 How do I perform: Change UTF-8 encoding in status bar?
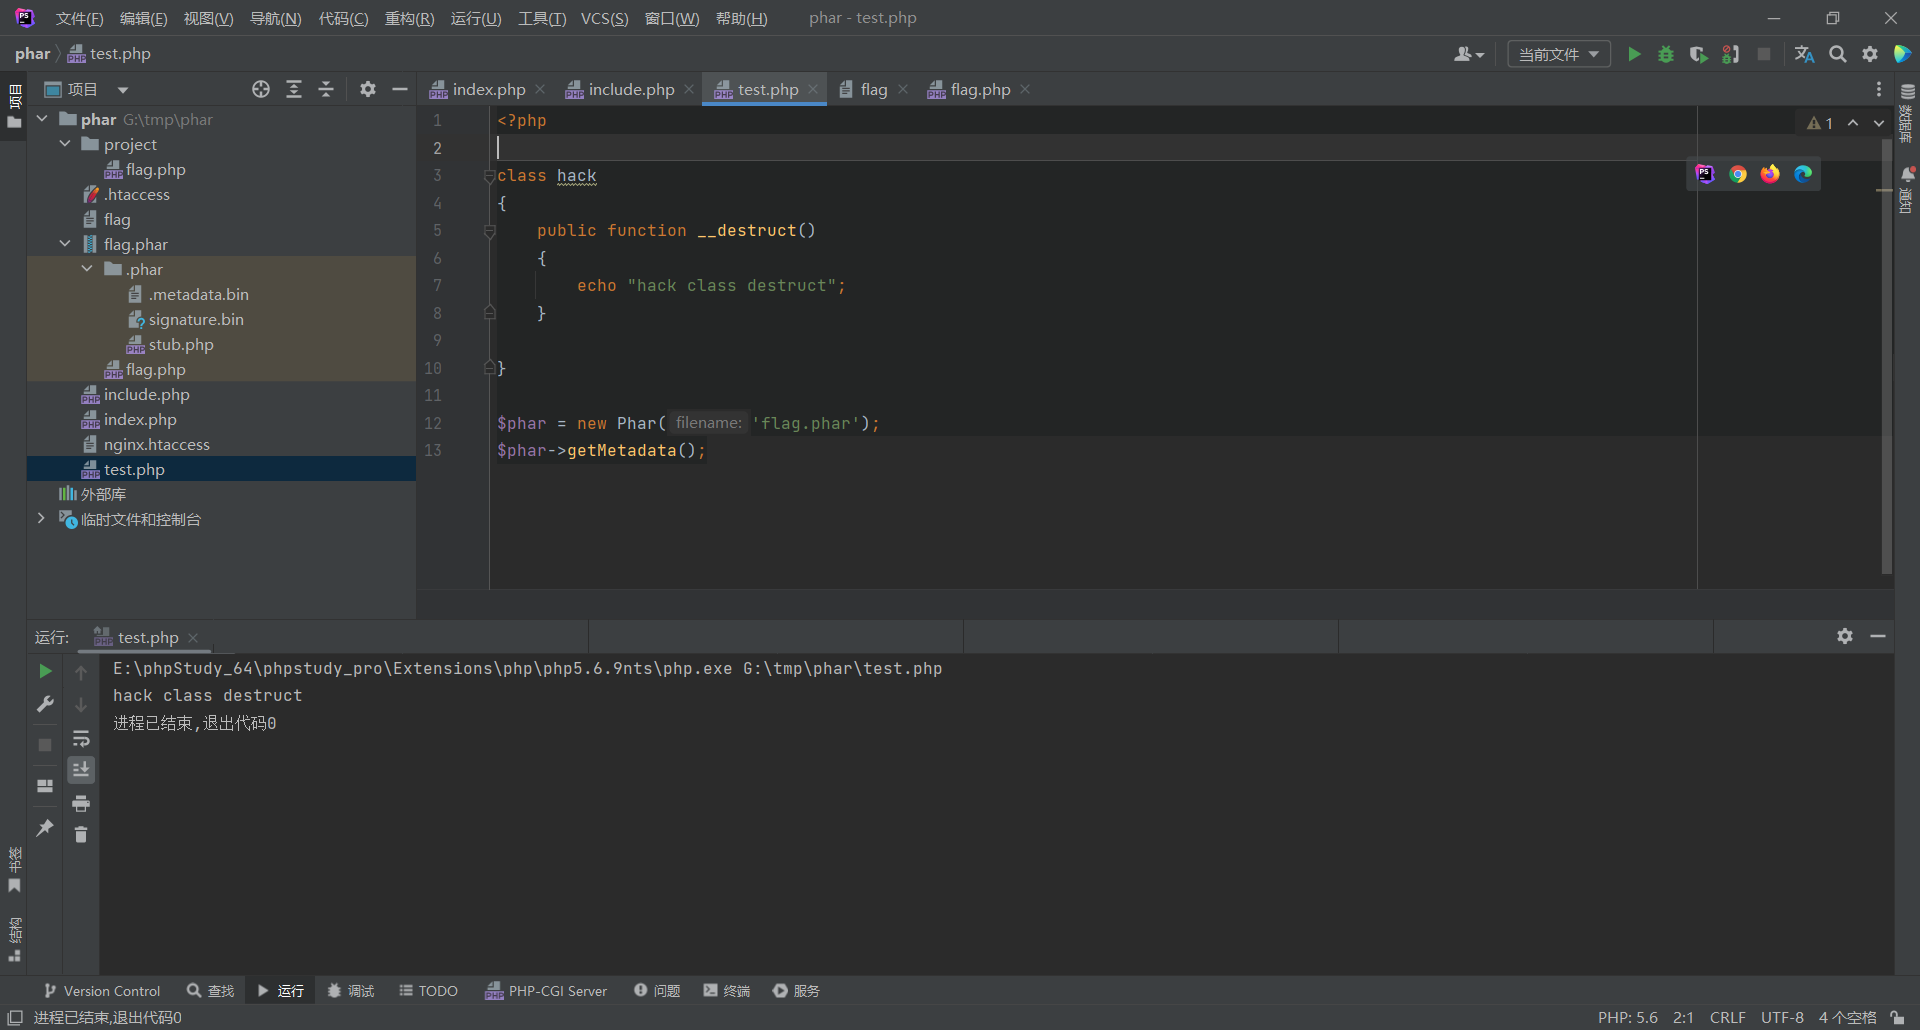click(x=1782, y=1017)
